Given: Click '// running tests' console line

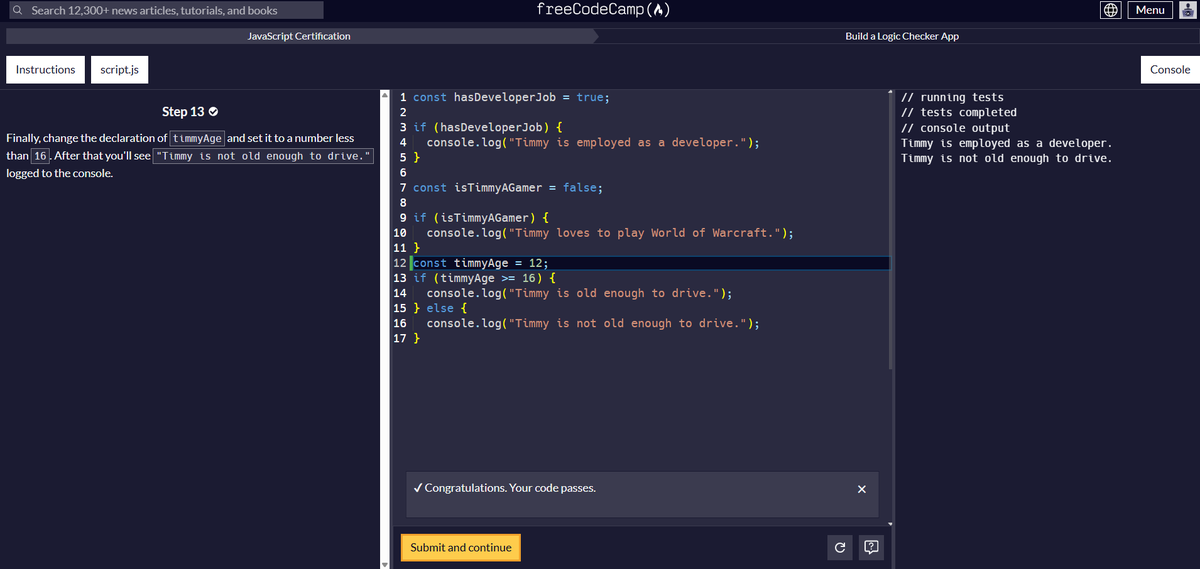Looking at the screenshot, I should coord(952,98).
